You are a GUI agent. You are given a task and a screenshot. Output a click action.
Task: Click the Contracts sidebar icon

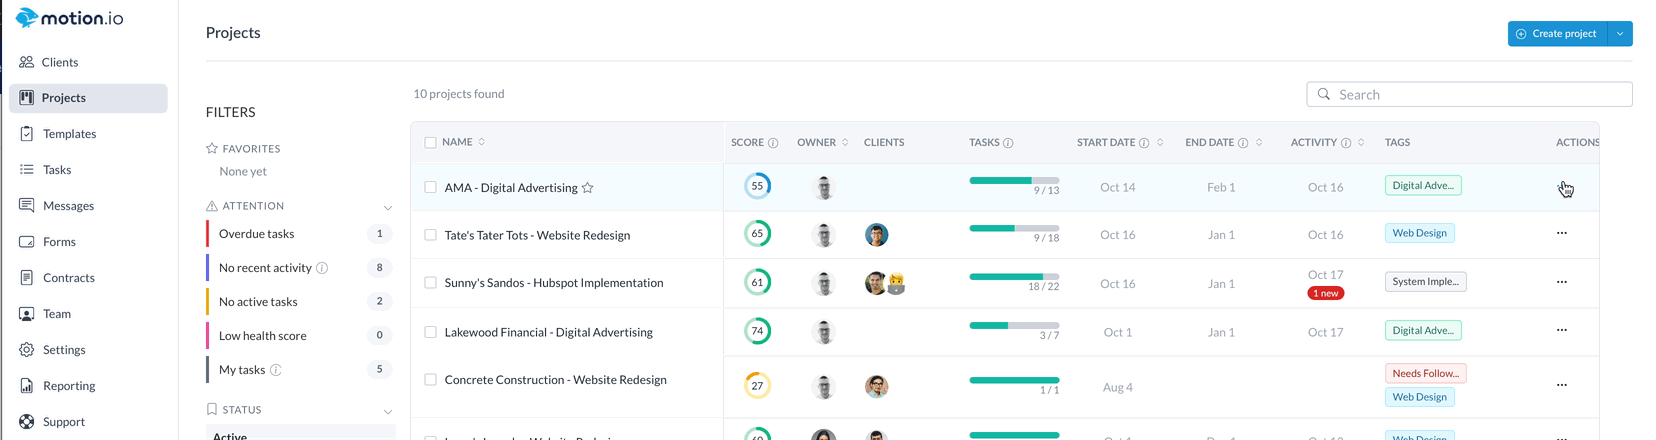pyautogui.click(x=27, y=278)
